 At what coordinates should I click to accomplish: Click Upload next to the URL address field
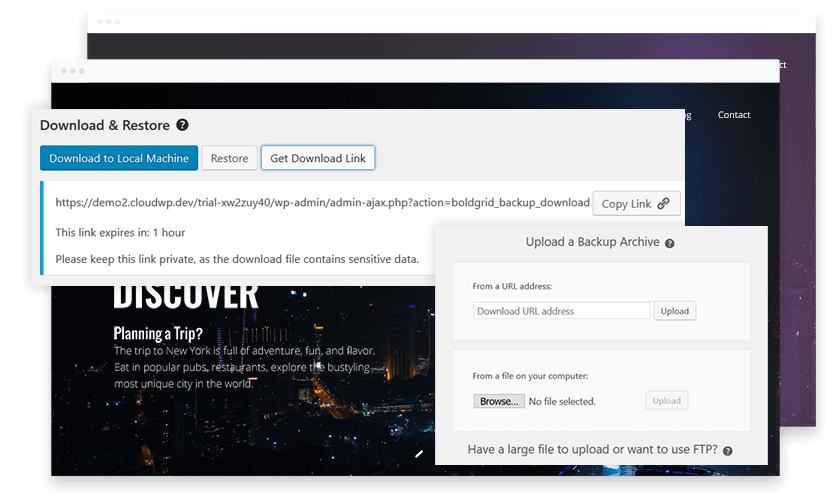pyautogui.click(x=675, y=311)
